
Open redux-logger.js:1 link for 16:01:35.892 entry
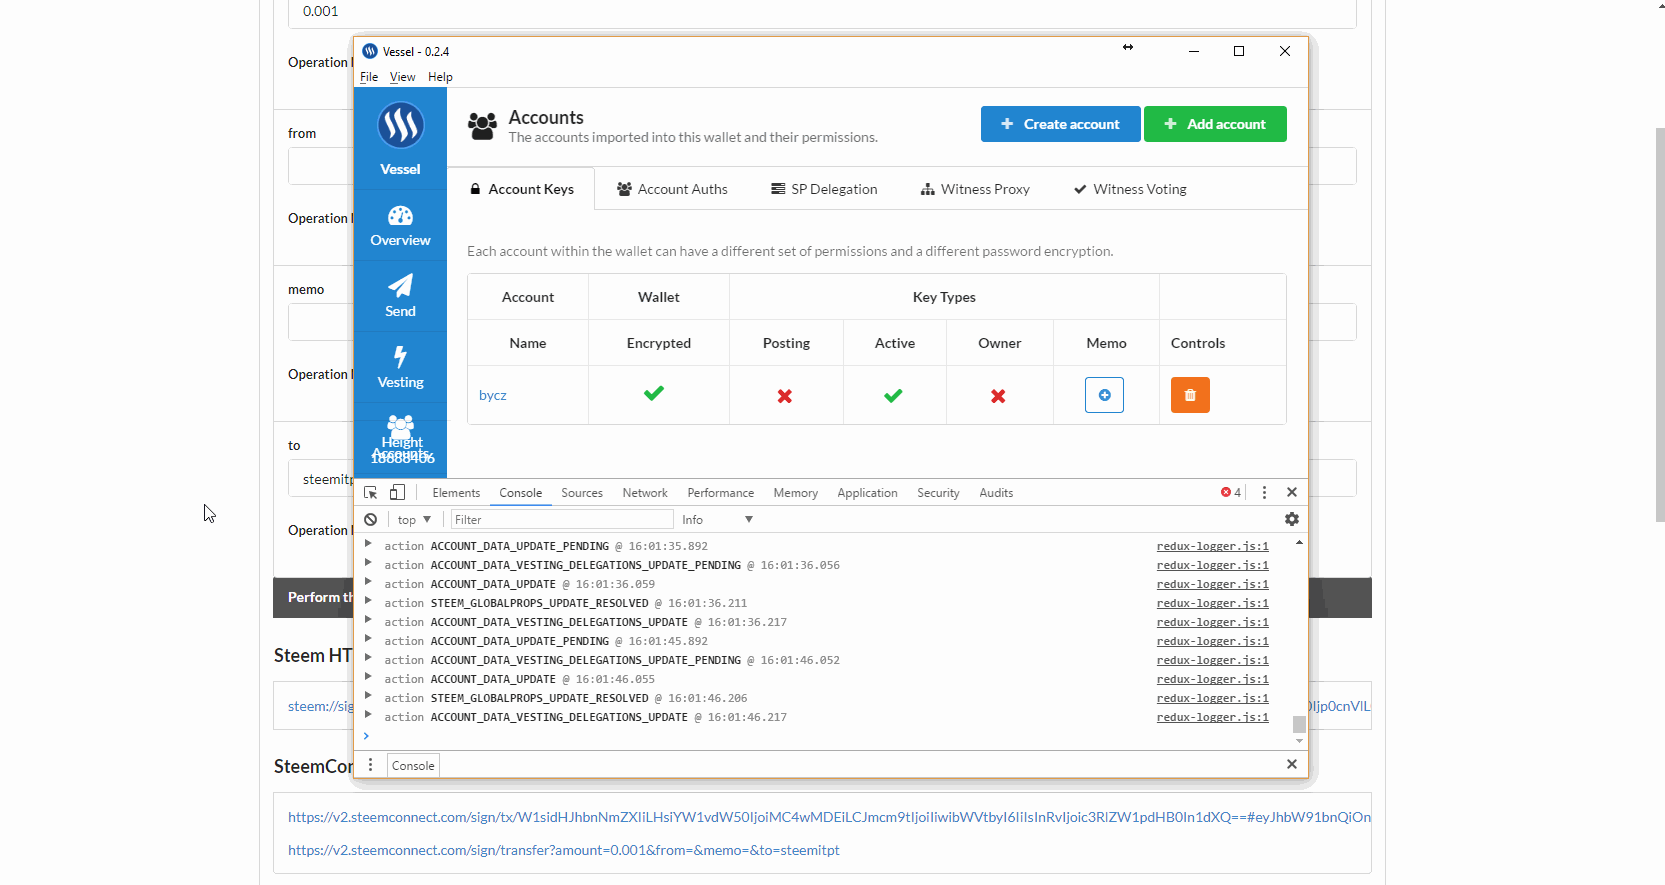pos(1212,546)
